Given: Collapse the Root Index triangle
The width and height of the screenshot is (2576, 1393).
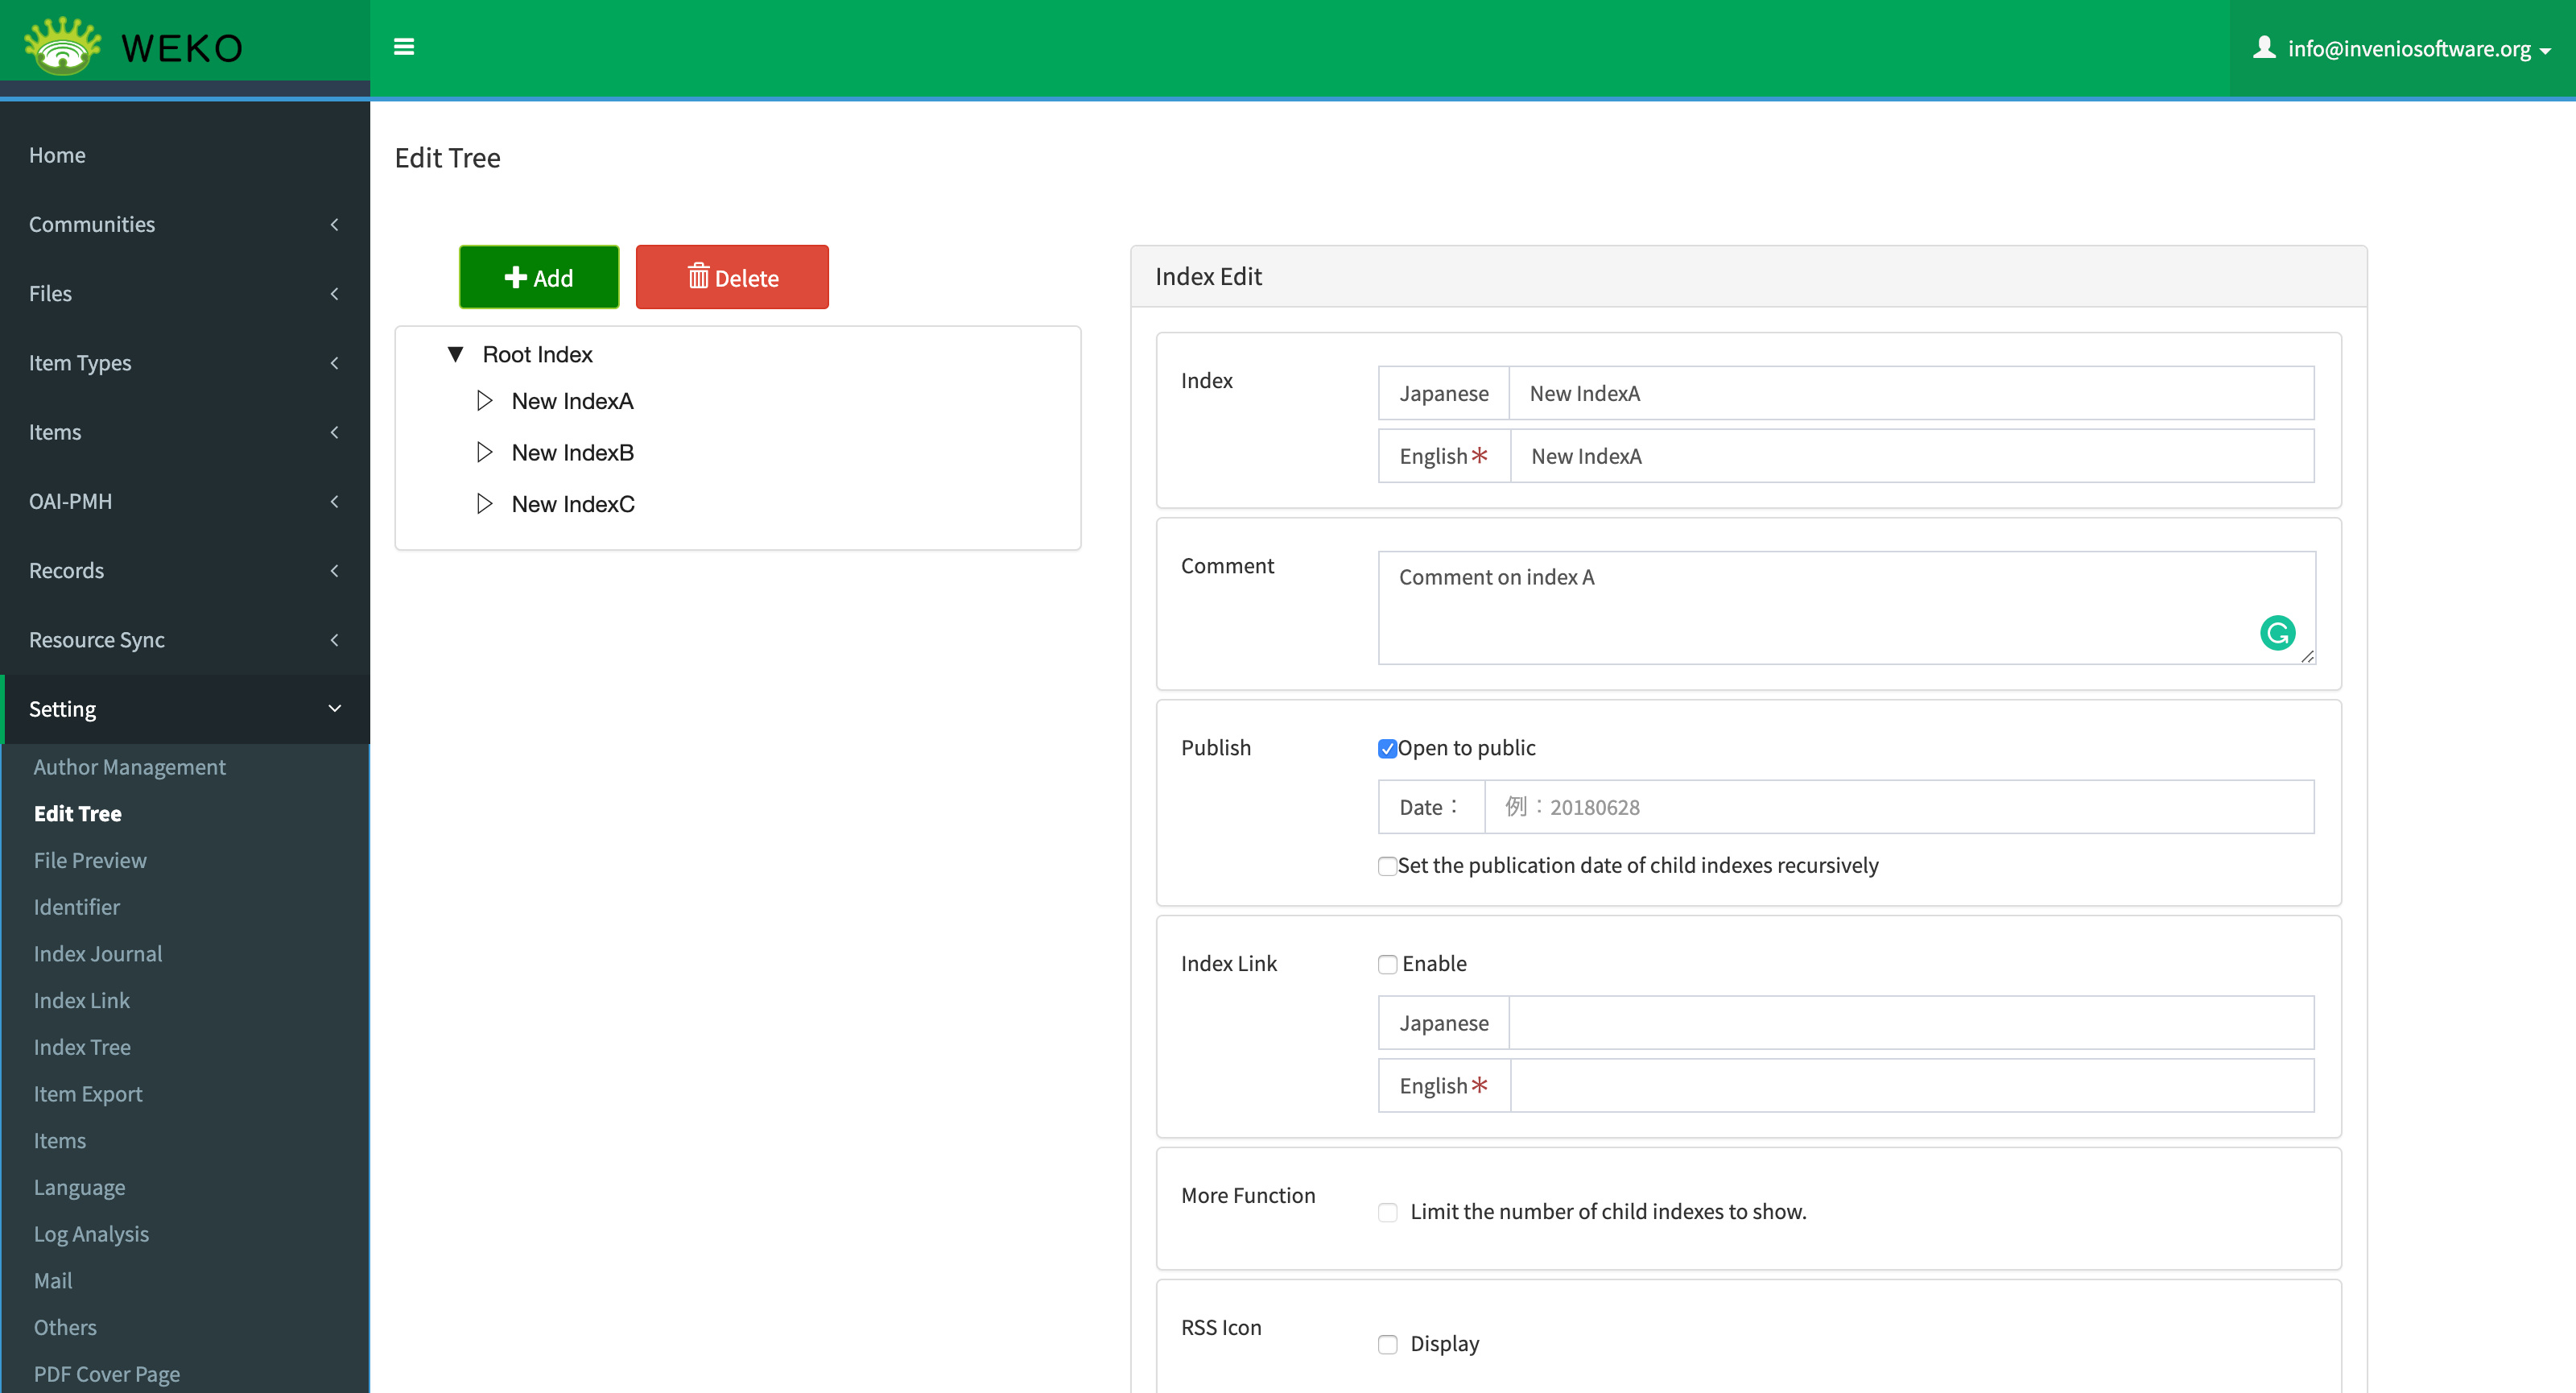Looking at the screenshot, I should 455,354.
